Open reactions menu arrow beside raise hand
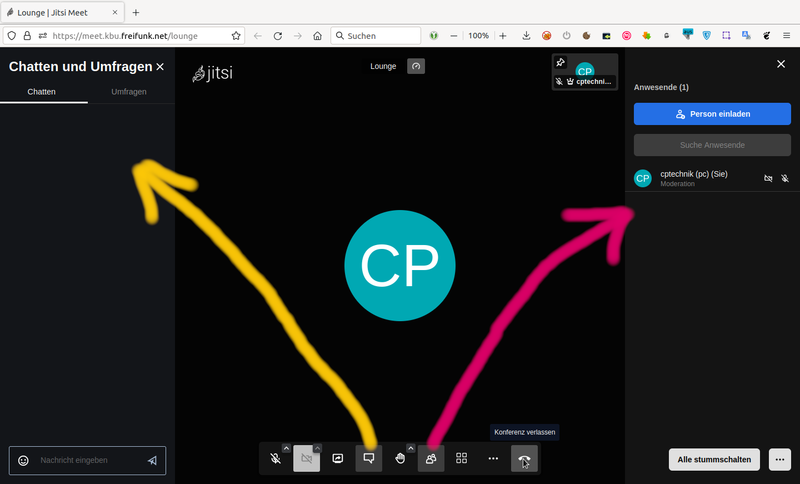 point(411,448)
